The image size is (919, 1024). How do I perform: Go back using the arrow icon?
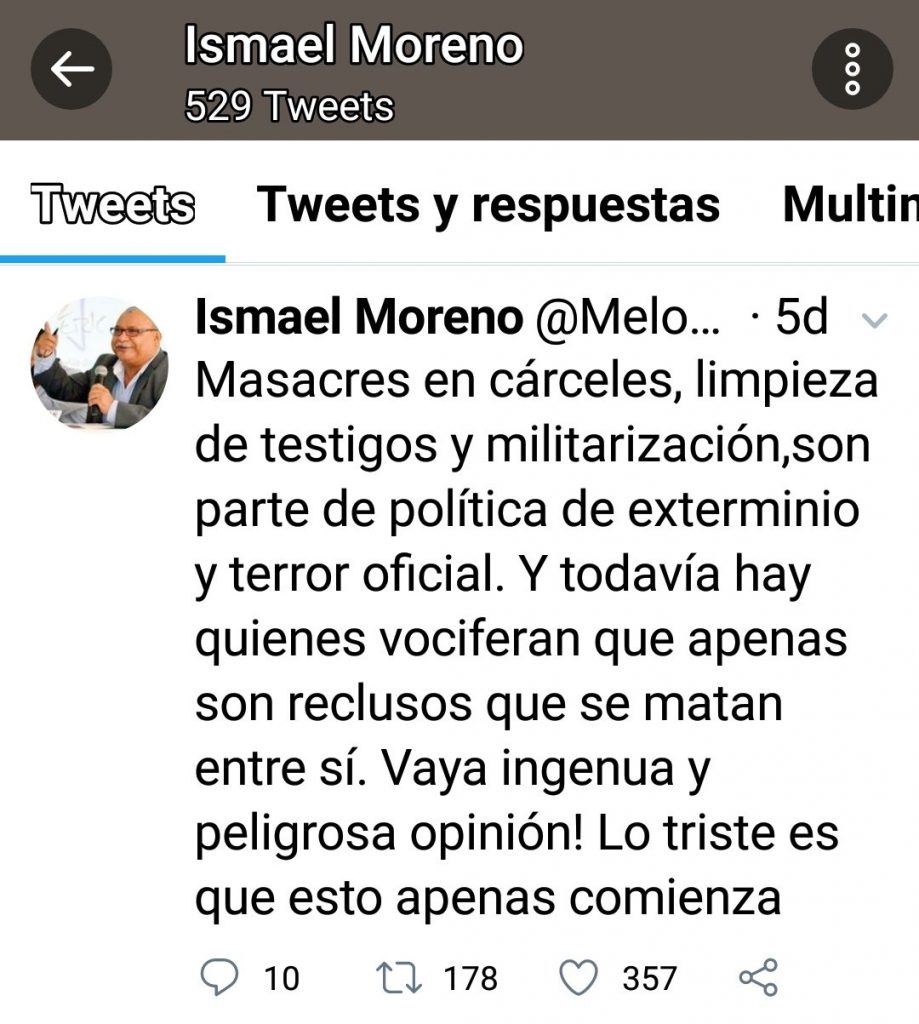click(71, 69)
